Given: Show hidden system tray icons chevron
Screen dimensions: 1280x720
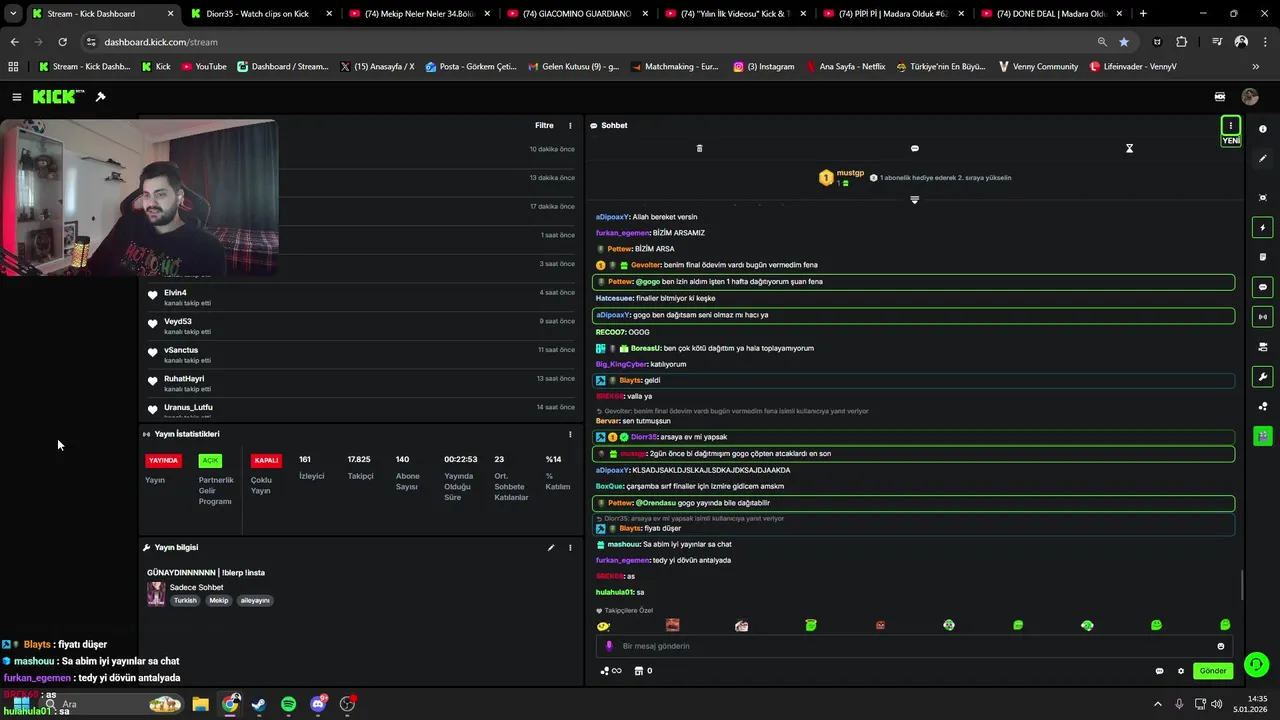Looking at the screenshot, I should point(1158,704).
